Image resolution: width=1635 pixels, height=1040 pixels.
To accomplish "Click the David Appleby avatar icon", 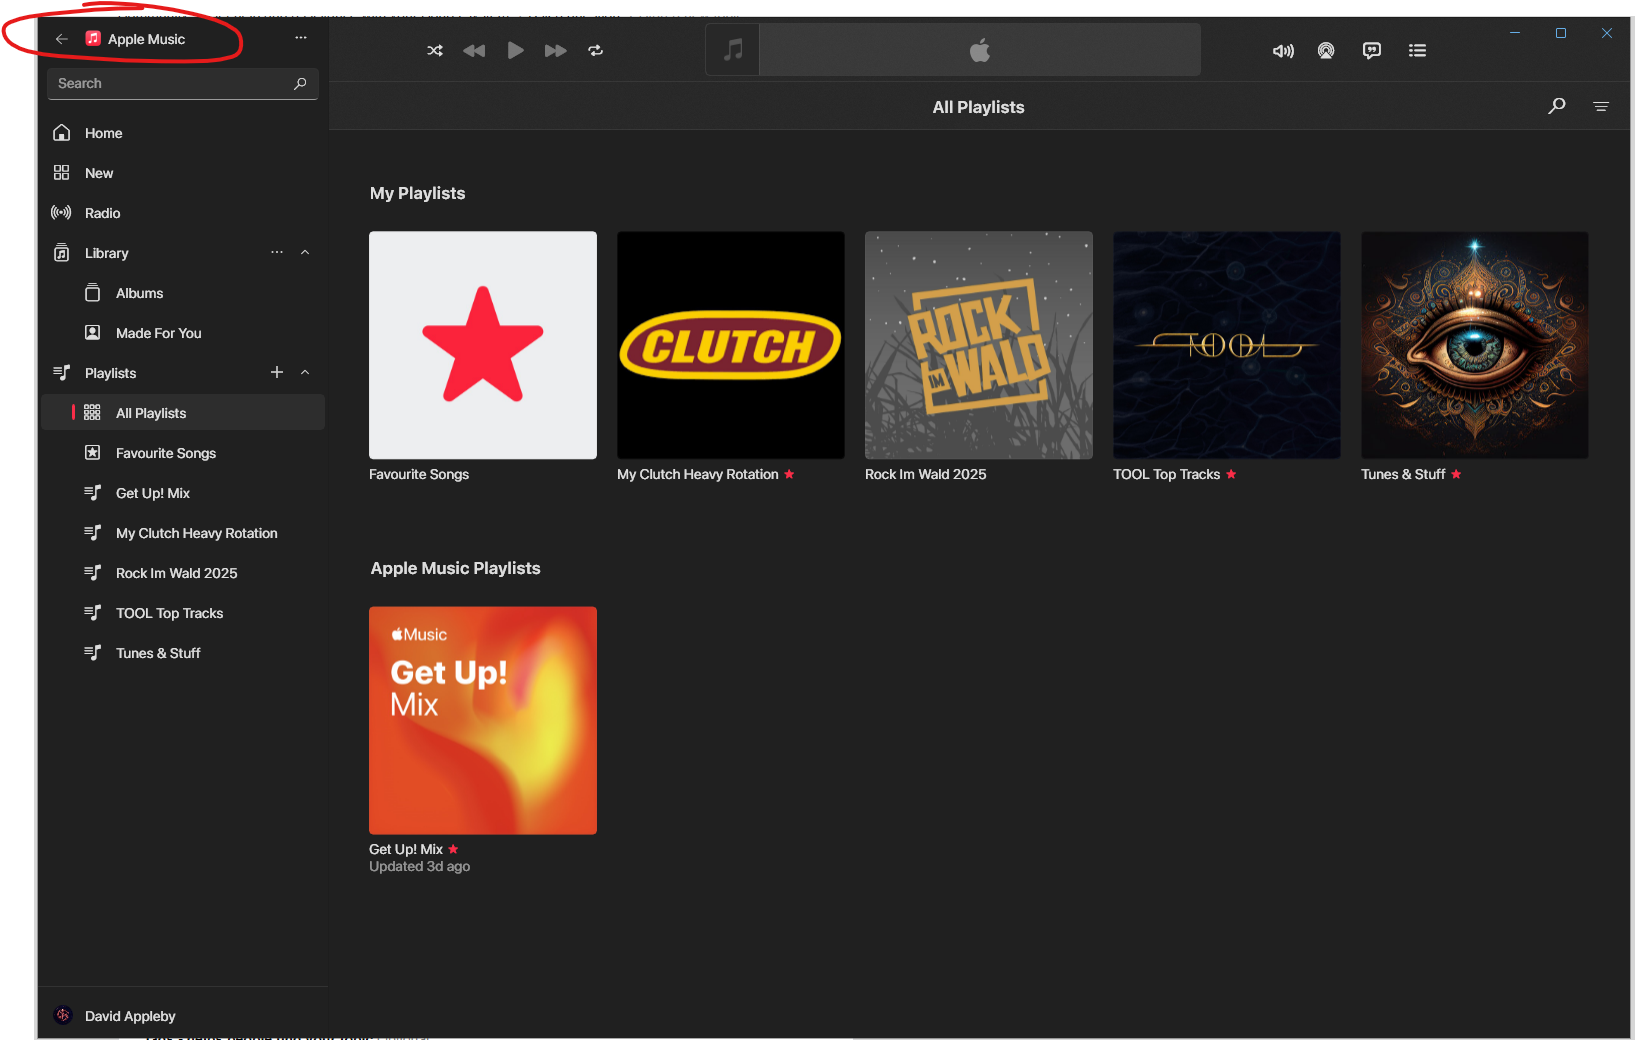I will pos(63,1016).
